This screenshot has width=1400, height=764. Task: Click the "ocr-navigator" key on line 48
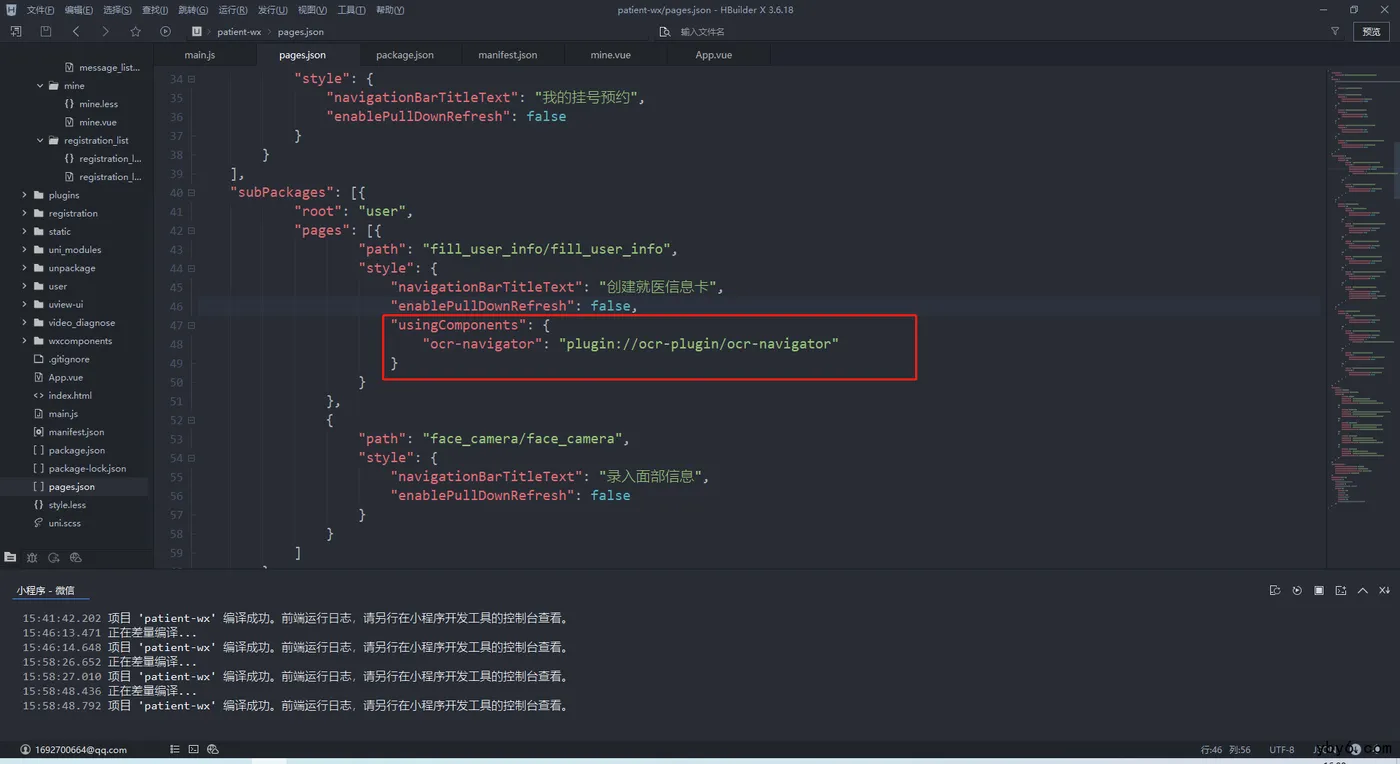tap(483, 344)
